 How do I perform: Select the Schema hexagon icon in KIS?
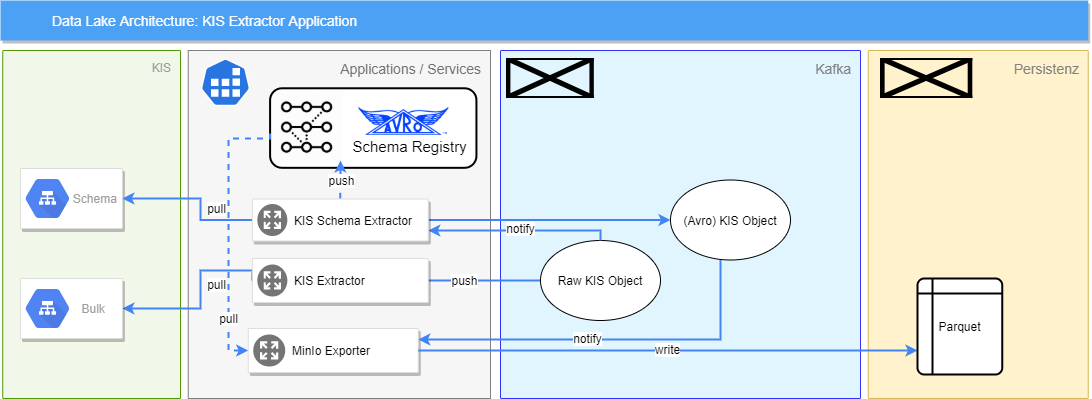point(47,199)
